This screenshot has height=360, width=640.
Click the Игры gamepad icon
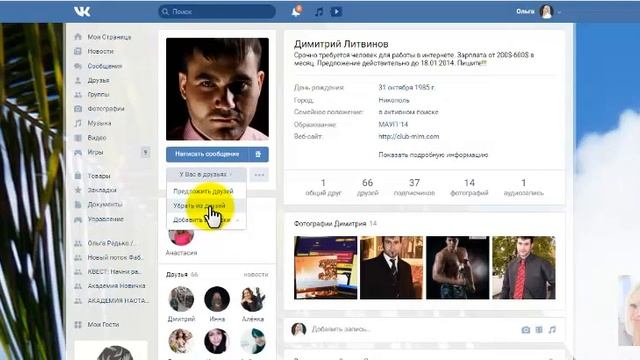78,152
